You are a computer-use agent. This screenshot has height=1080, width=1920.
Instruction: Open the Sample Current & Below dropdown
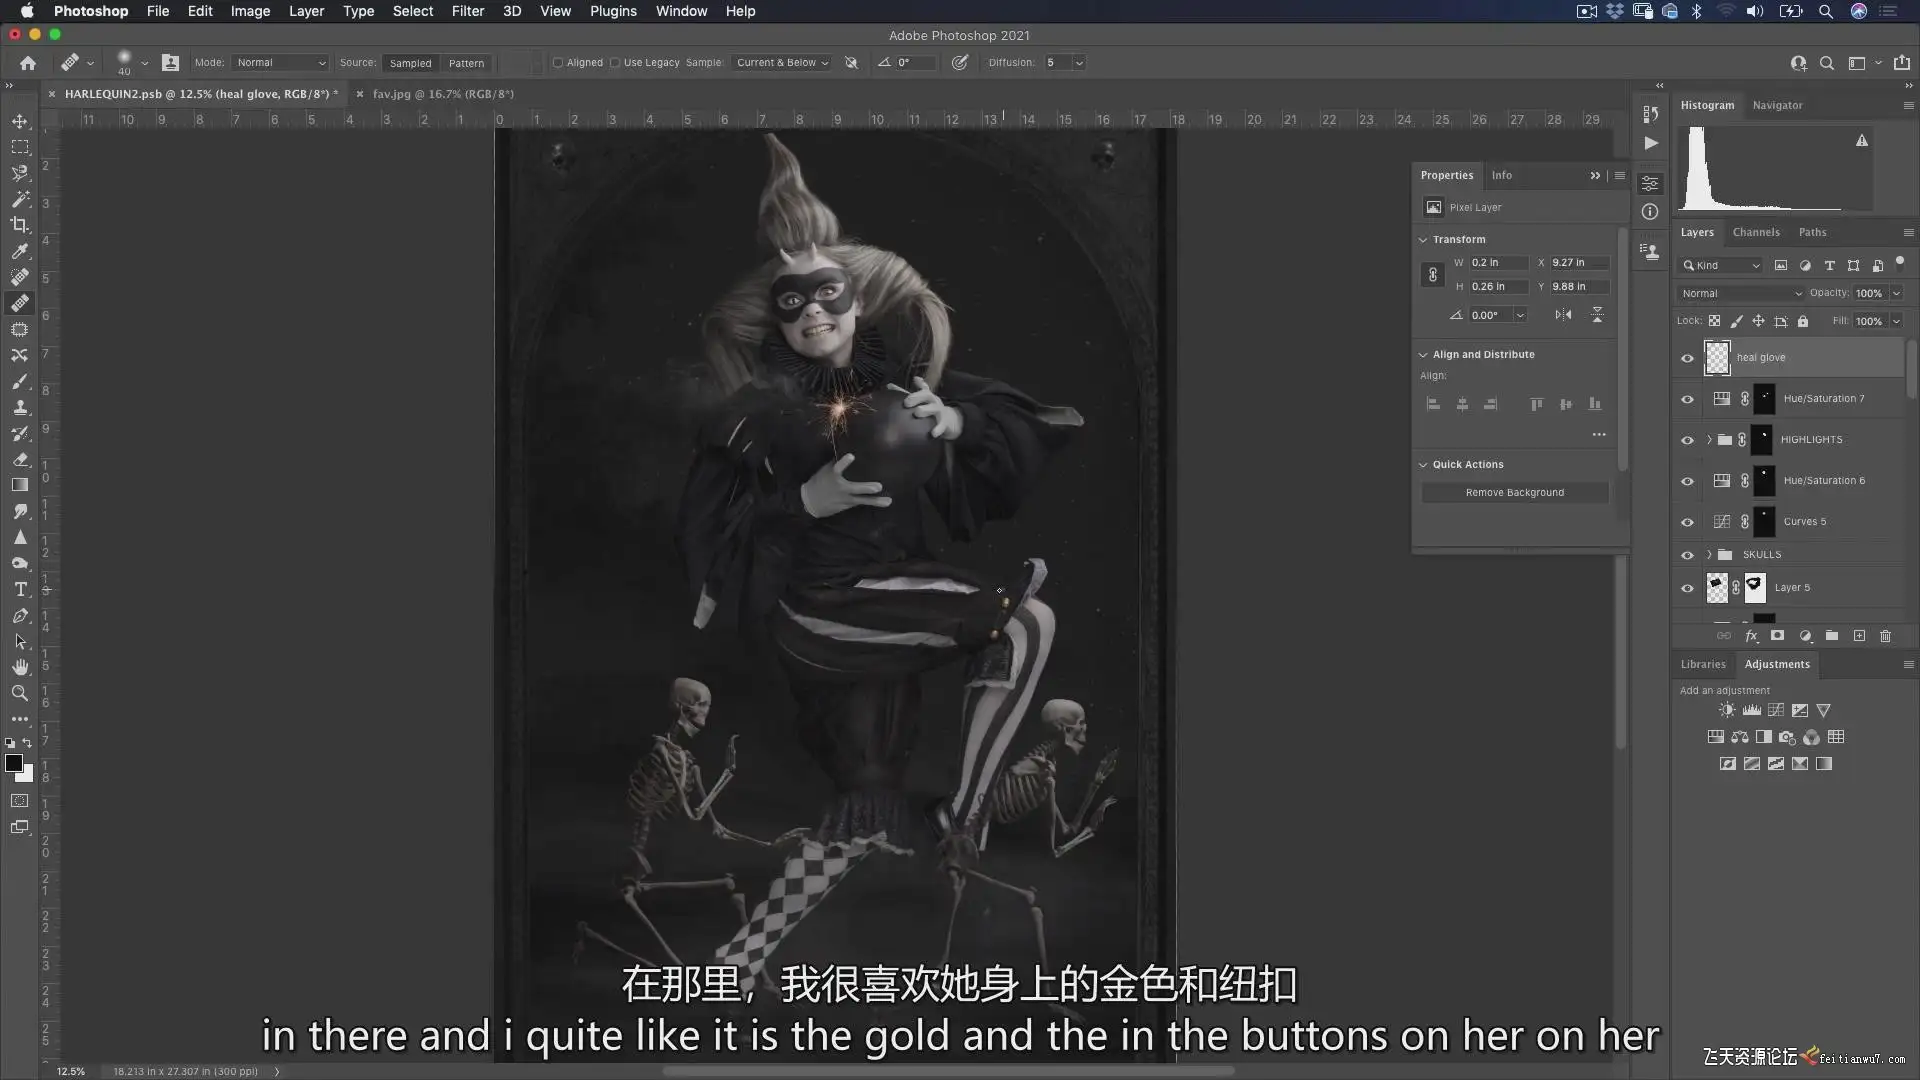click(x=782, y=63)
